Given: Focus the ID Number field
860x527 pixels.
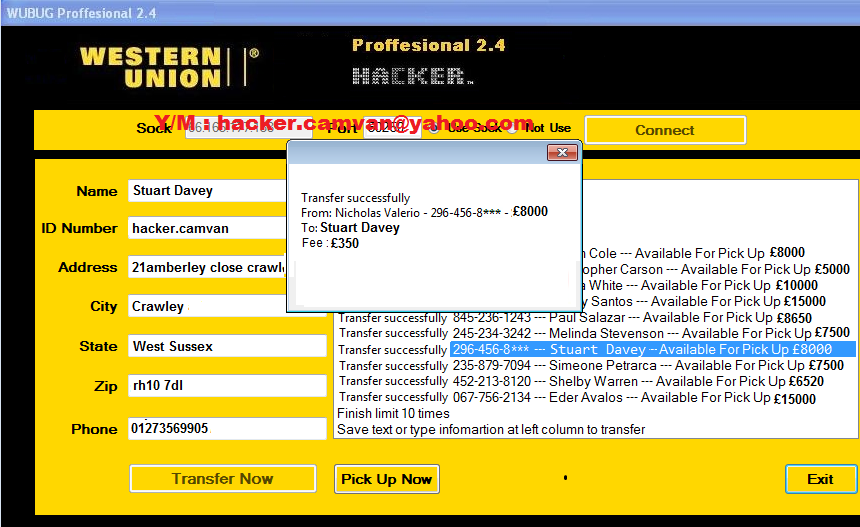Looking at the screenshot, I should (x=207, y=228).
